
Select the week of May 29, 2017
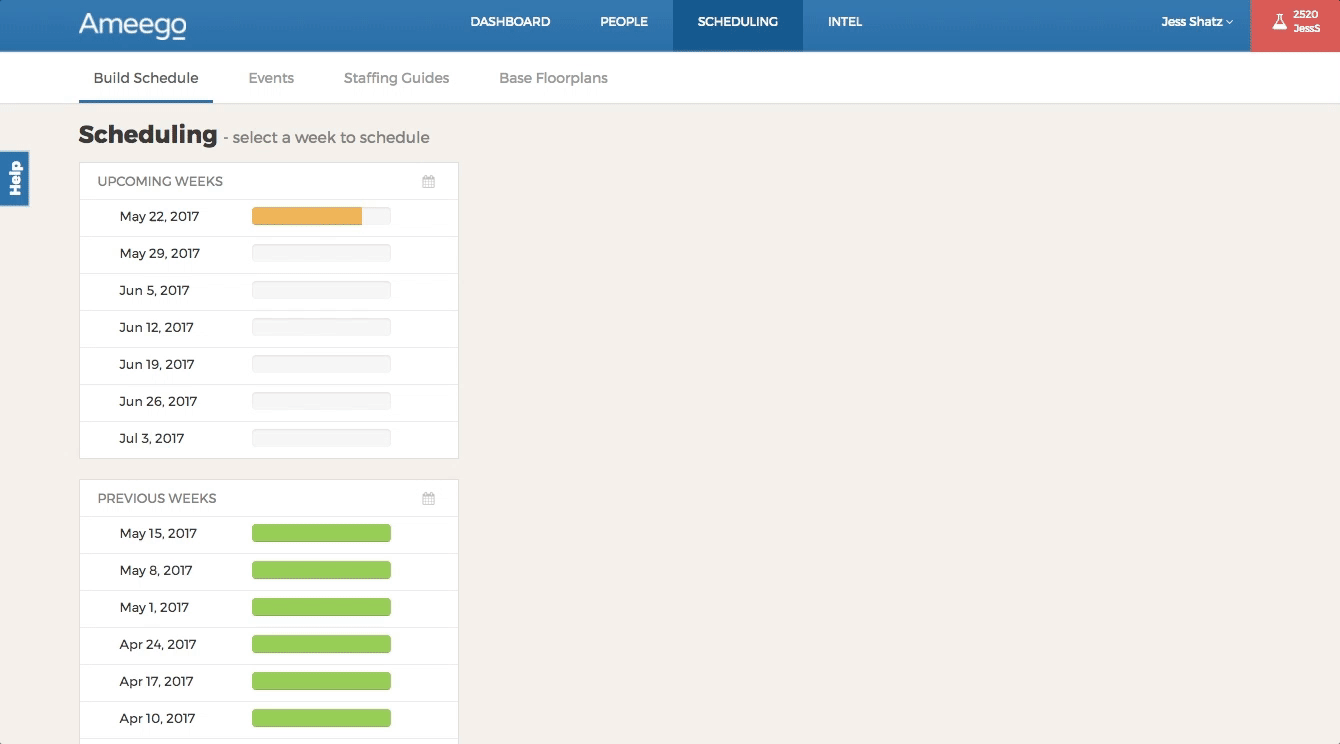269,254
